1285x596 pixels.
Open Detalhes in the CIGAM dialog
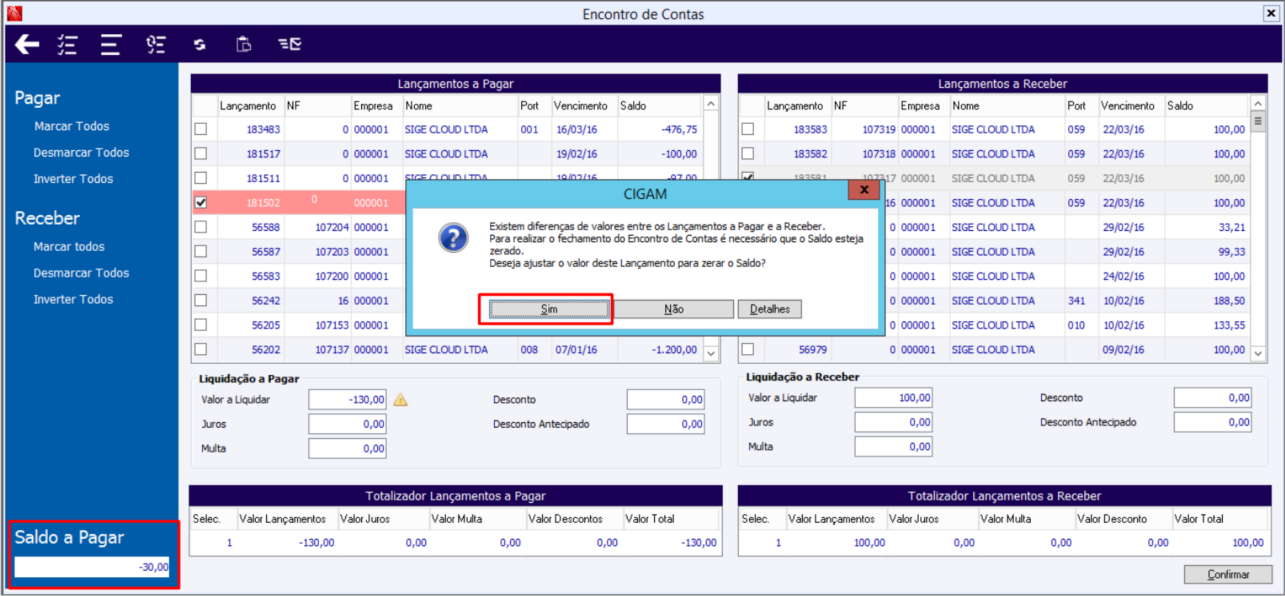pyautogui.click(x=770, y=309)
